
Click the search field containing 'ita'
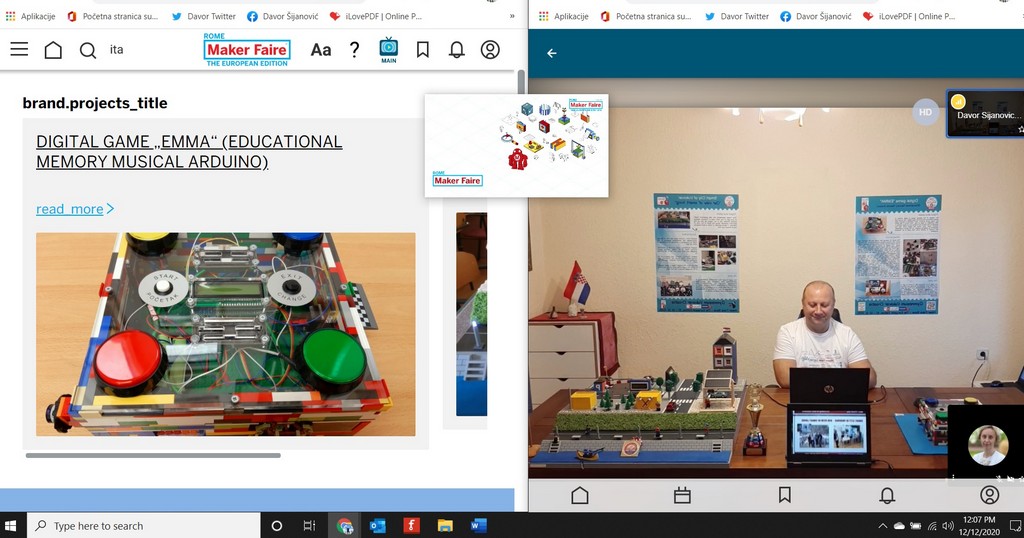pos(150,50)
